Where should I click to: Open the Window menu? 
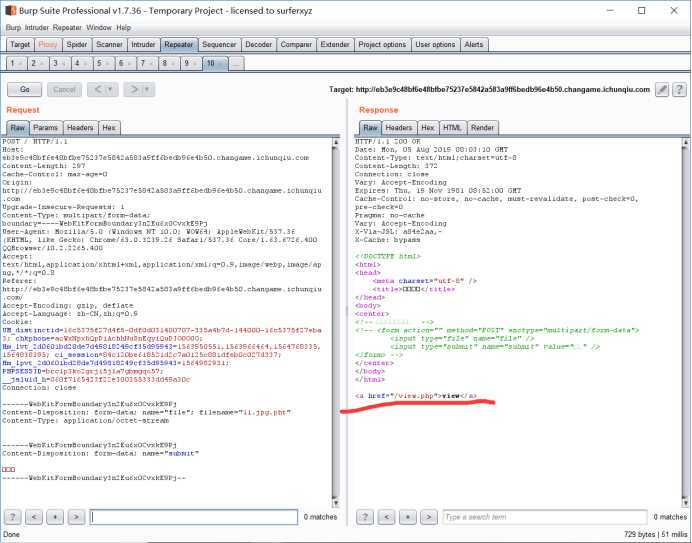coord(99,27)
